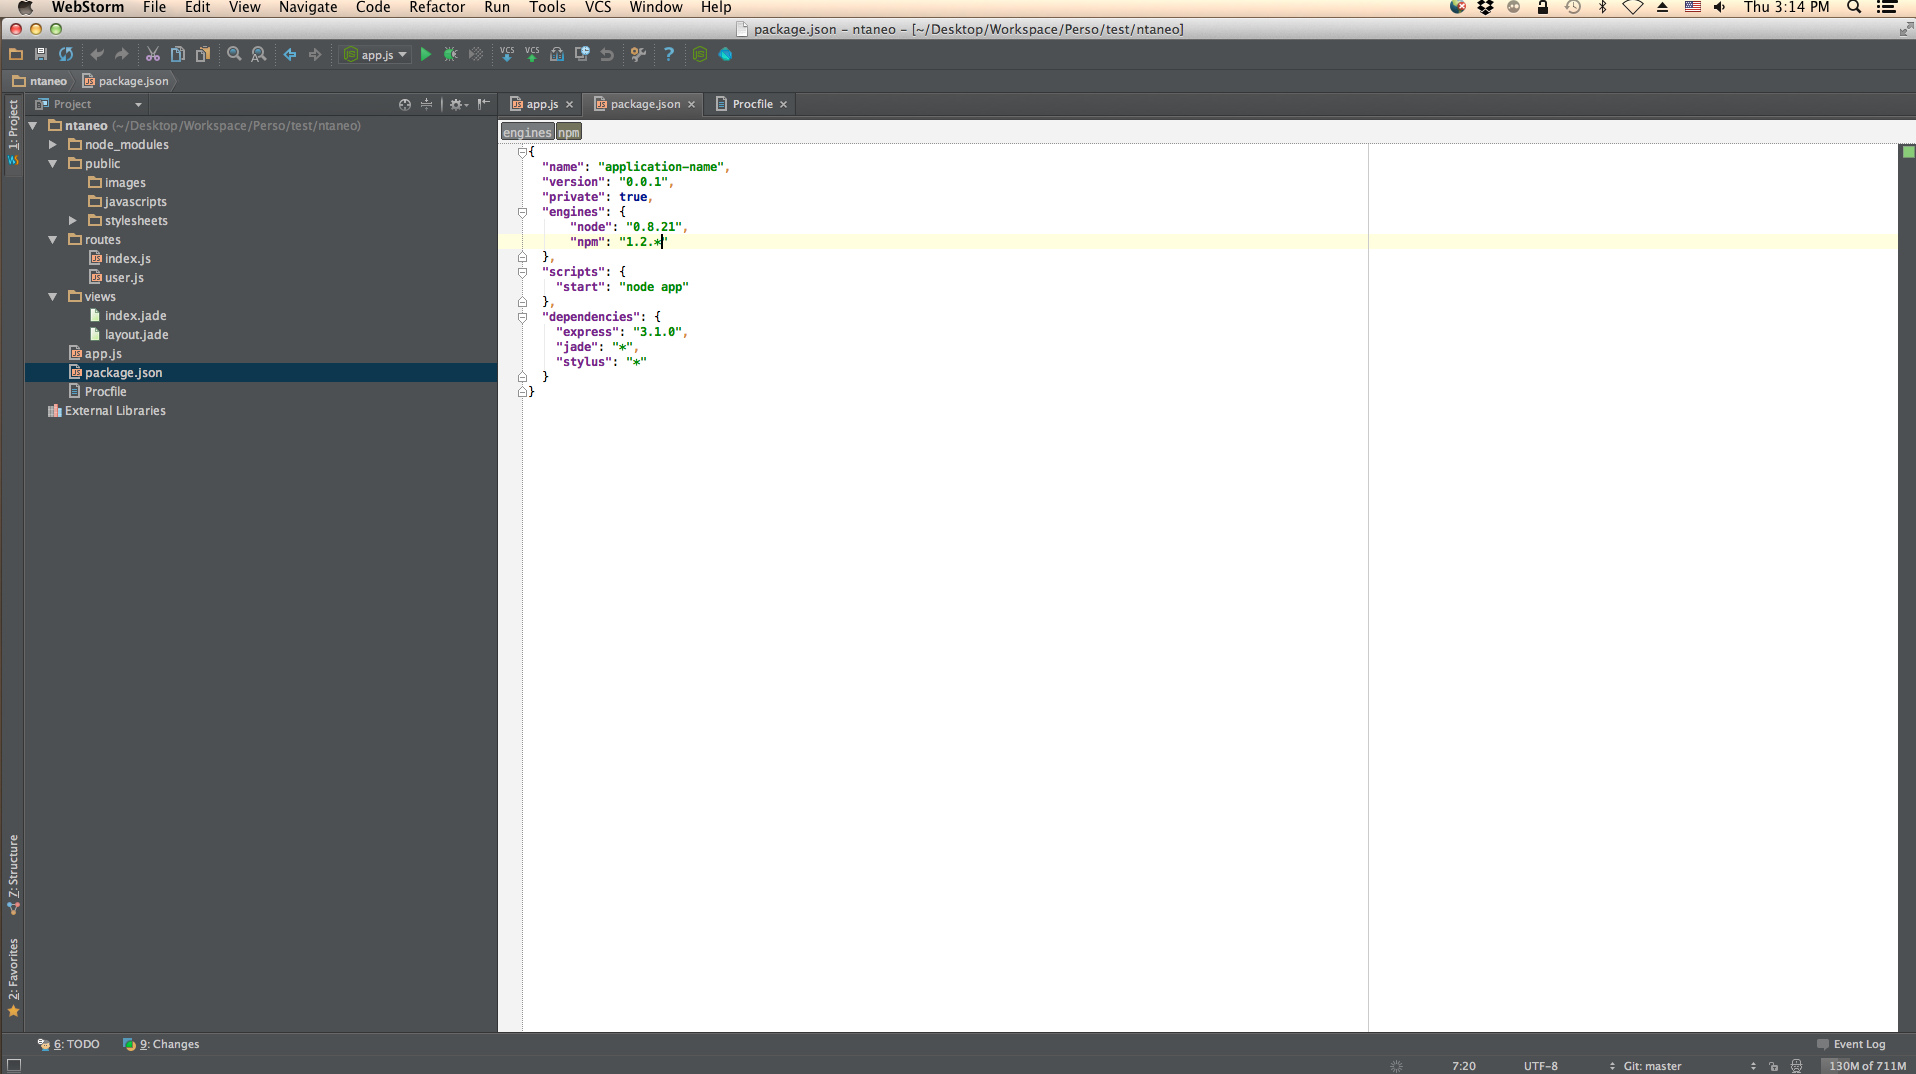This screenshot has height=1074, width=1916.
Task: Click the Debug bug icon
Action: (451, 55)
